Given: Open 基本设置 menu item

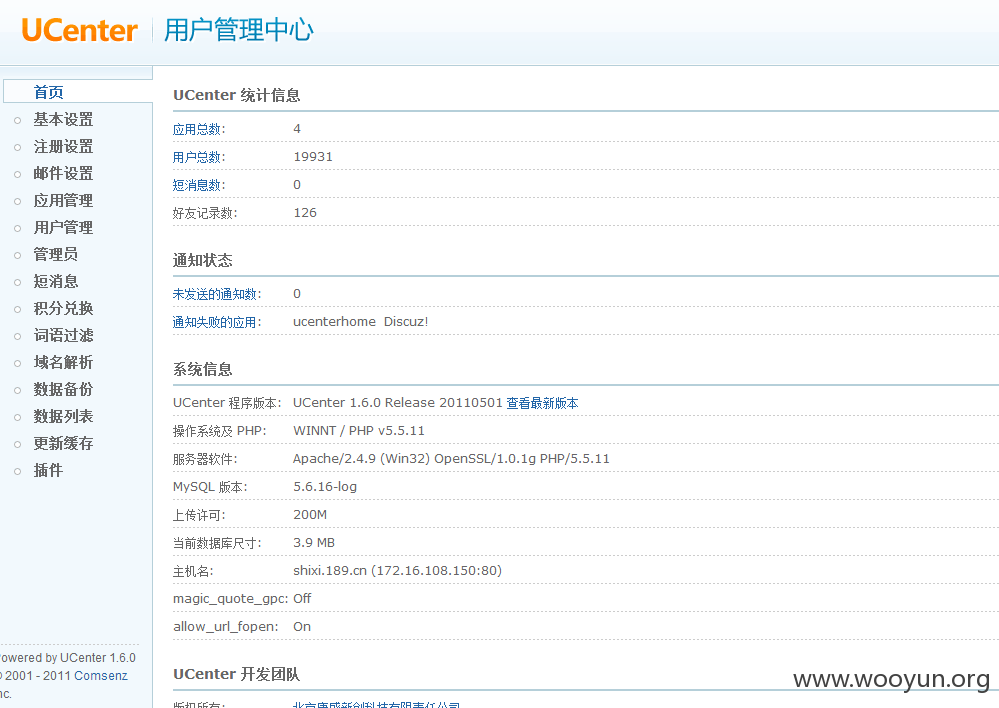Looking at the screenshot, I should click(x=63, y=119).
